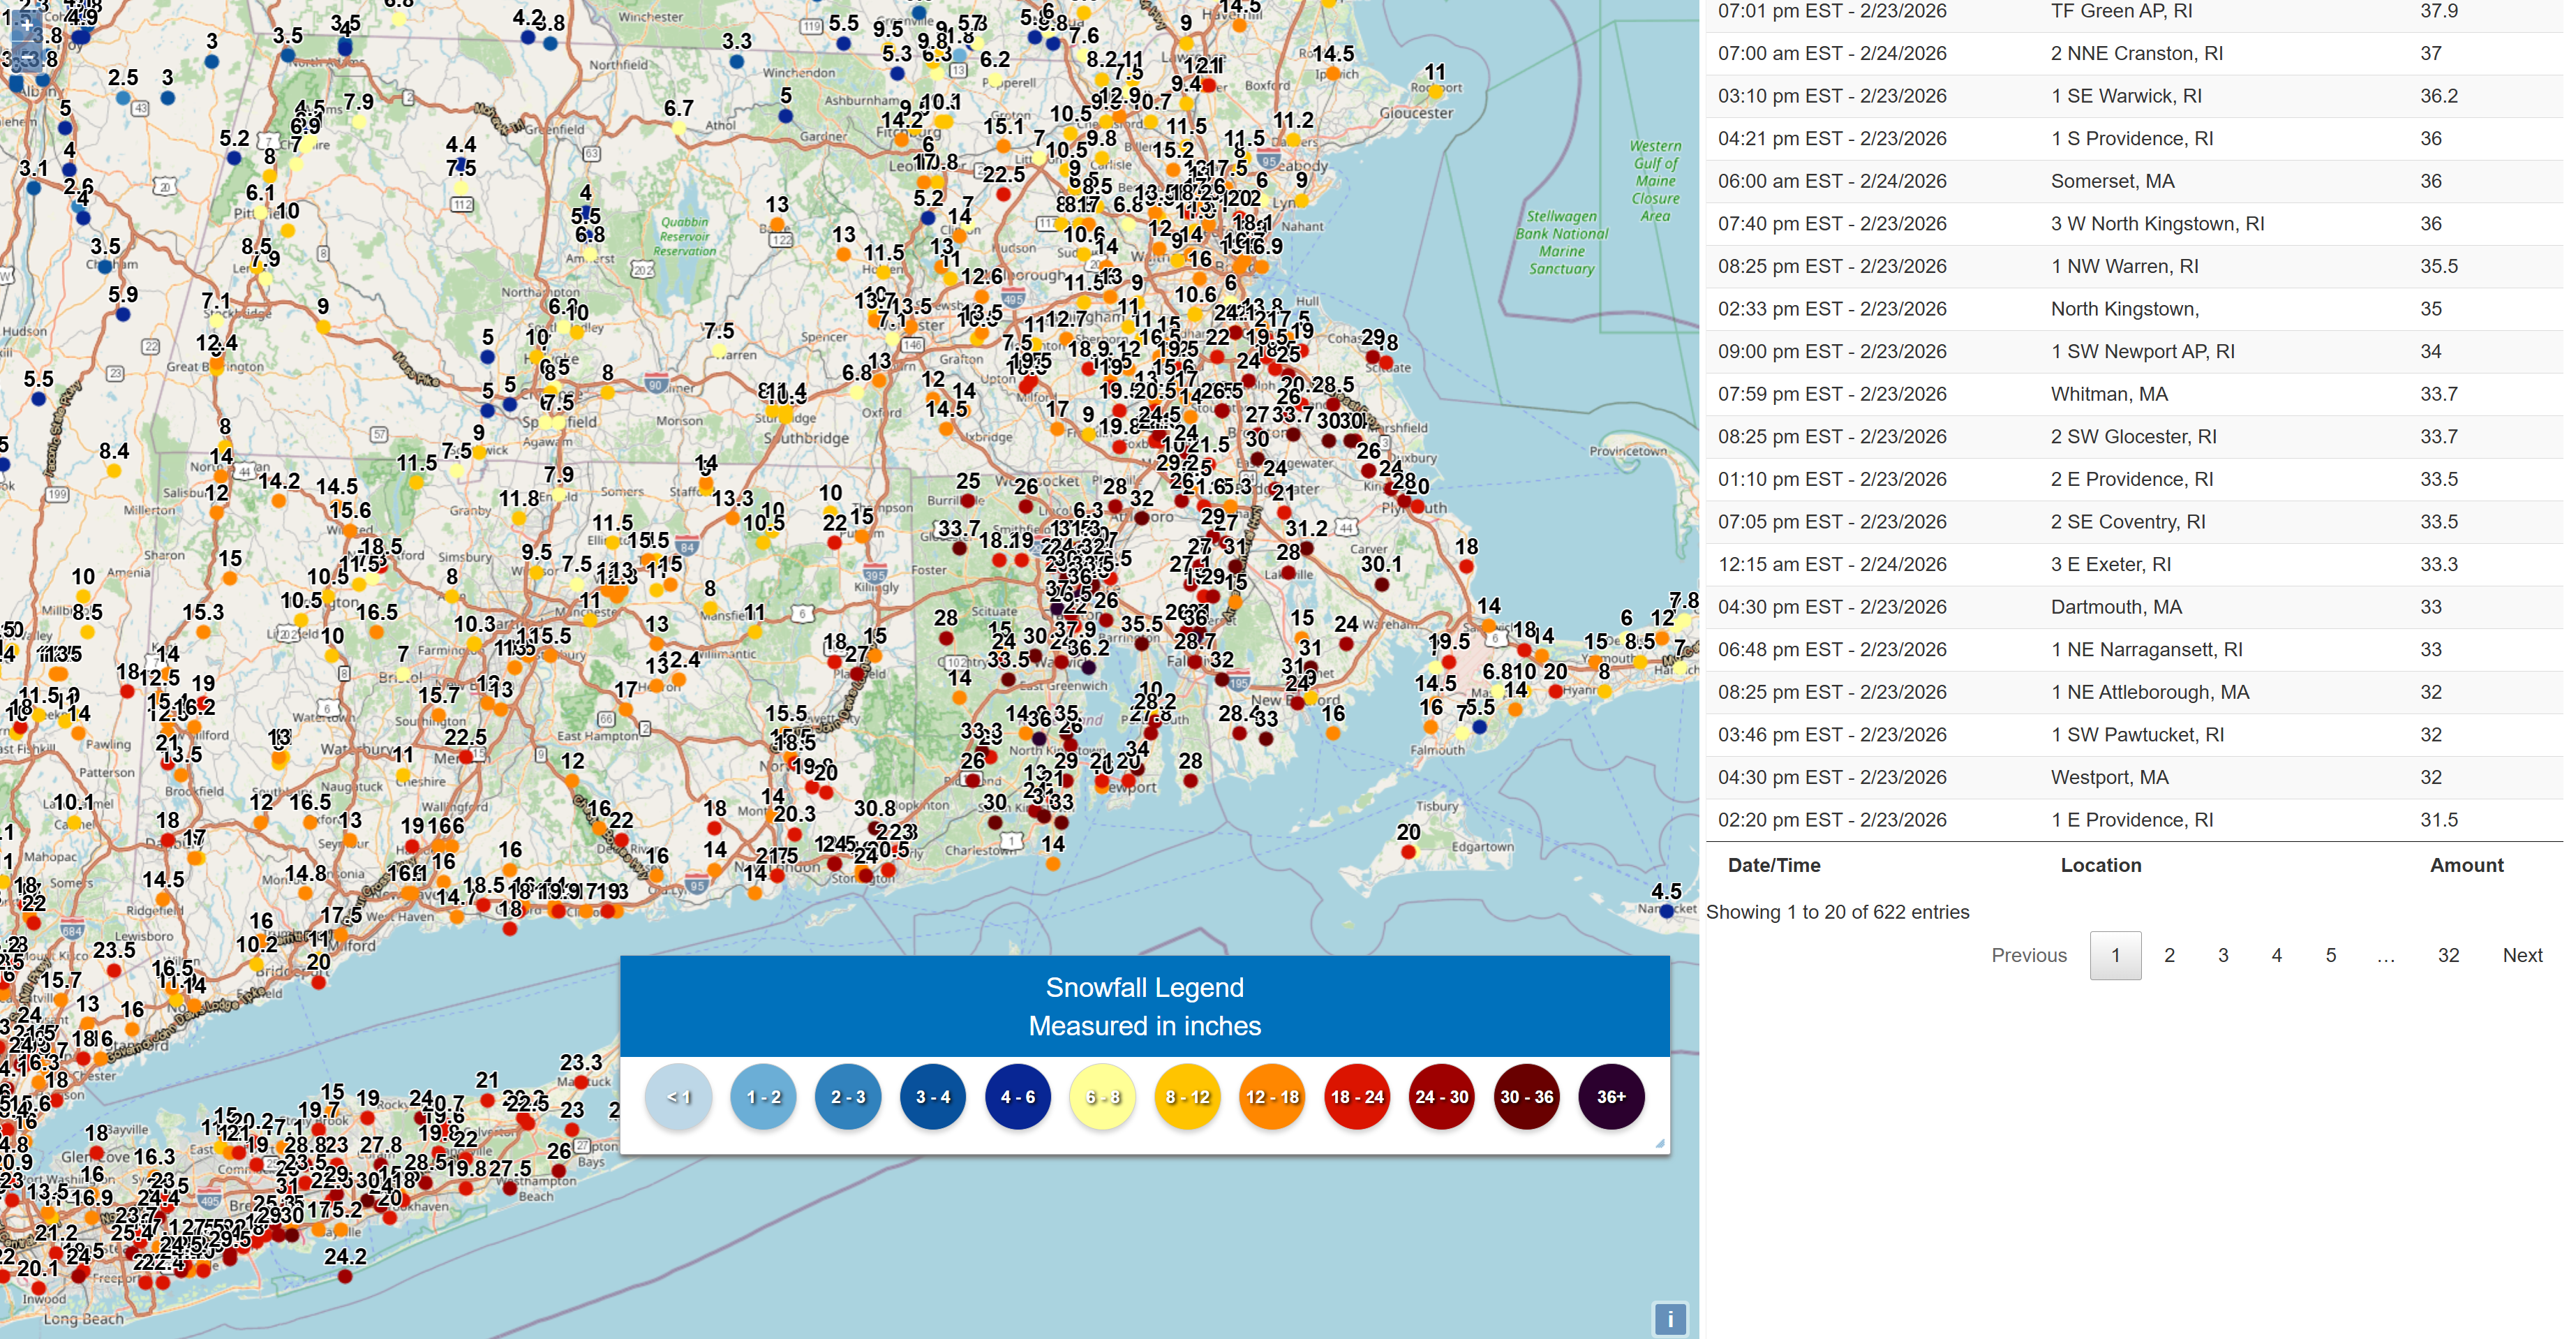Click the Amount column footer label
This screenshot has width=2576, height=1339.
(2466, 865)
